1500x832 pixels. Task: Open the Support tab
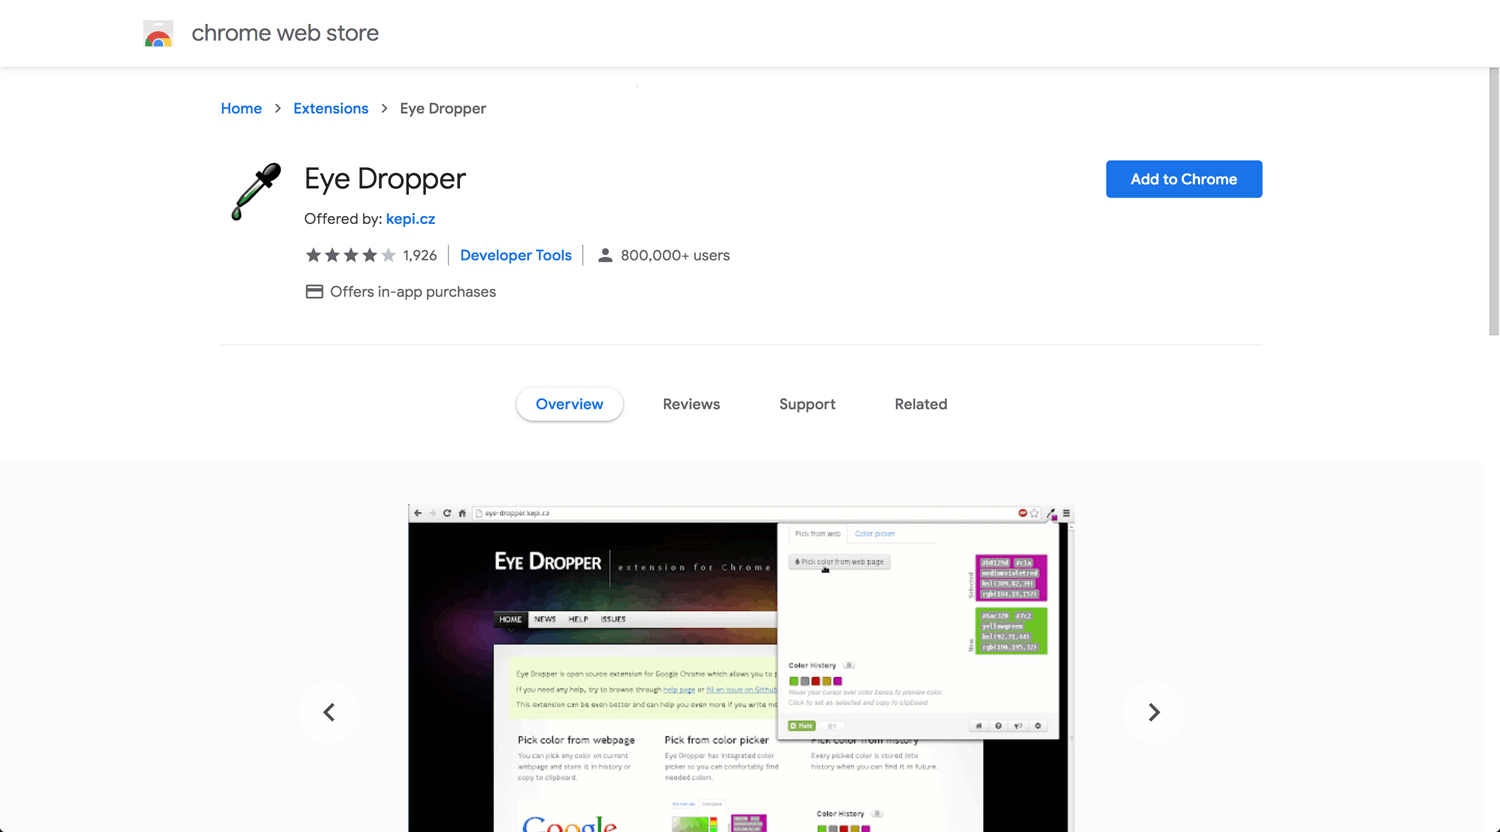(807, 404)
